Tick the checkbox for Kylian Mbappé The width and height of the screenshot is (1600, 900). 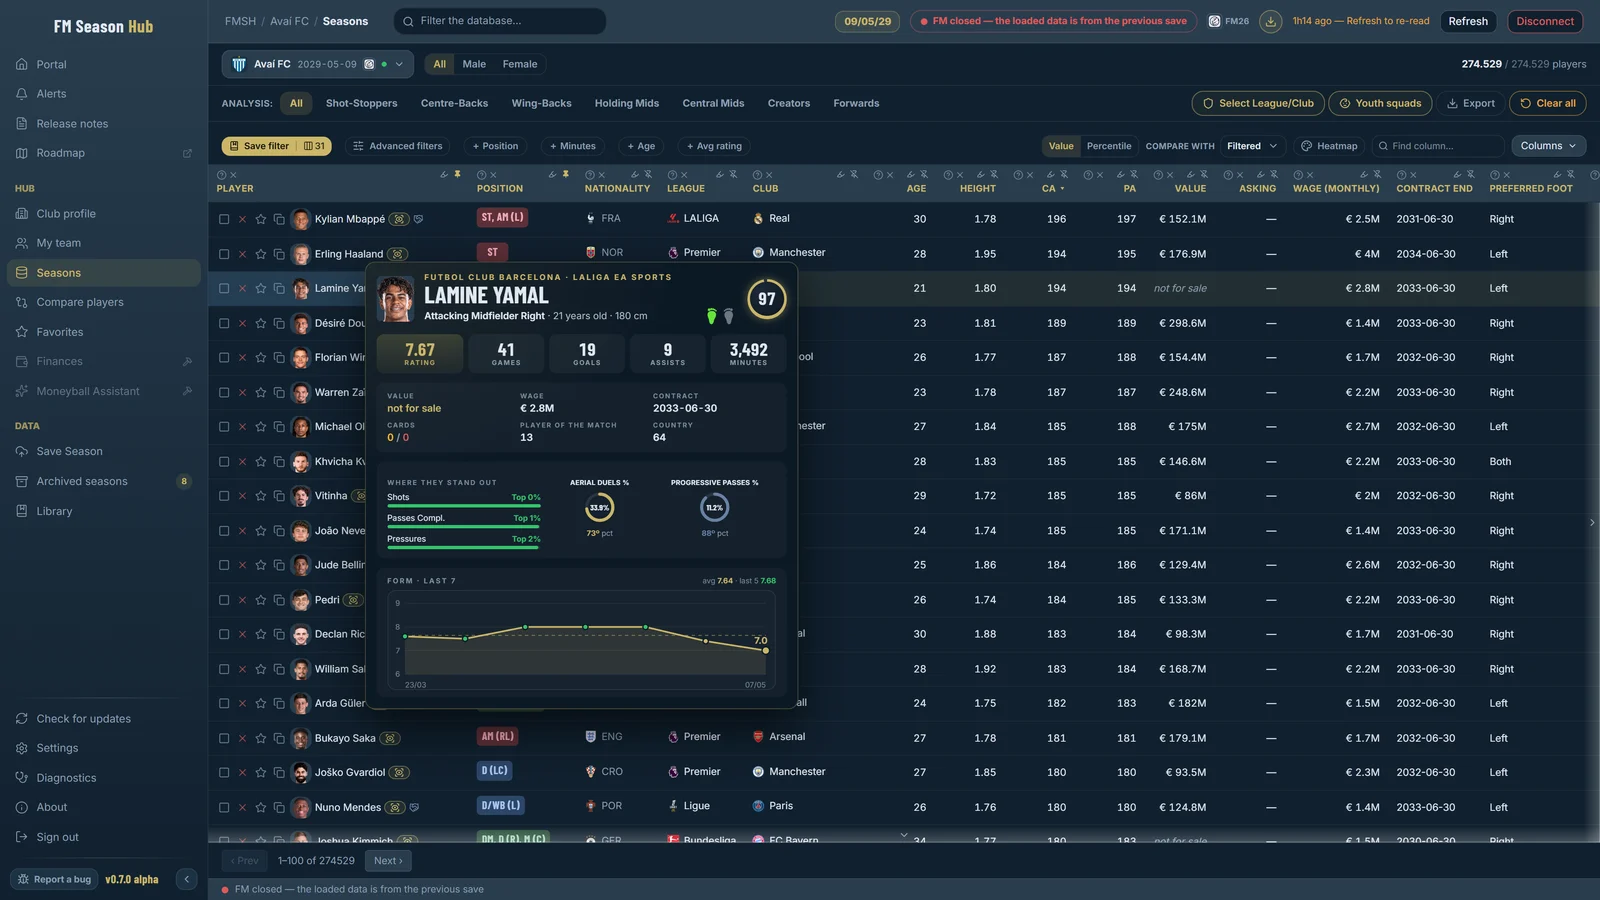pos(224,219)
